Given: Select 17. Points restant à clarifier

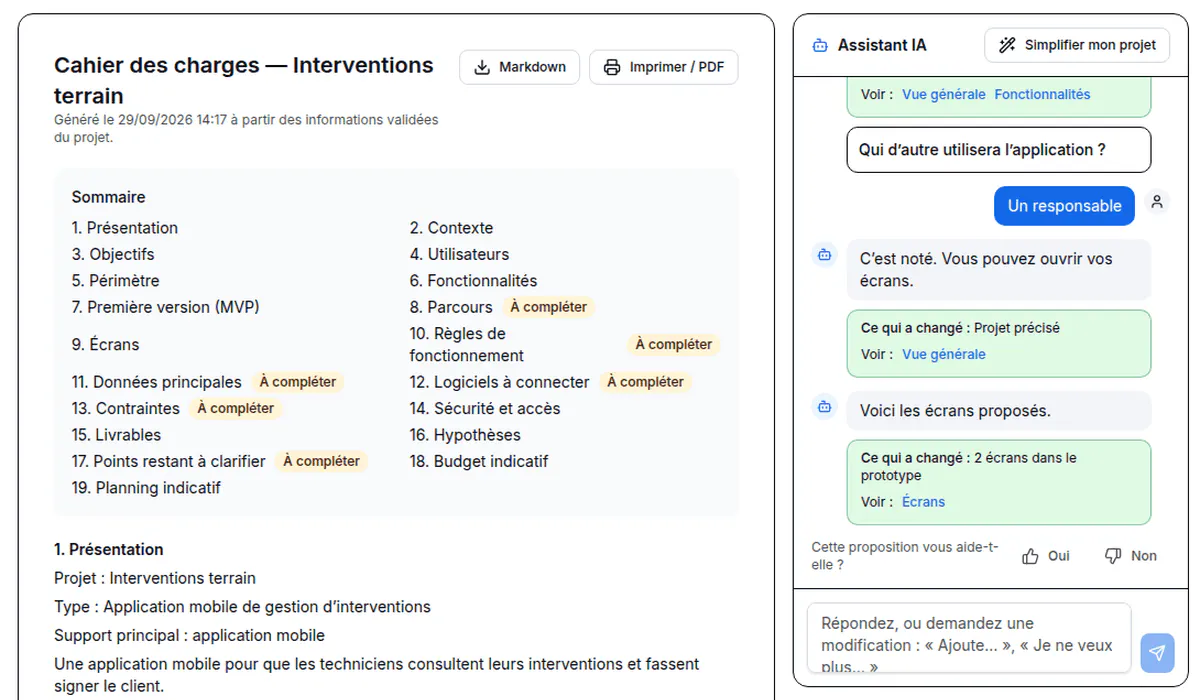Looking at the screenshot, I should (x=169, y=461).
